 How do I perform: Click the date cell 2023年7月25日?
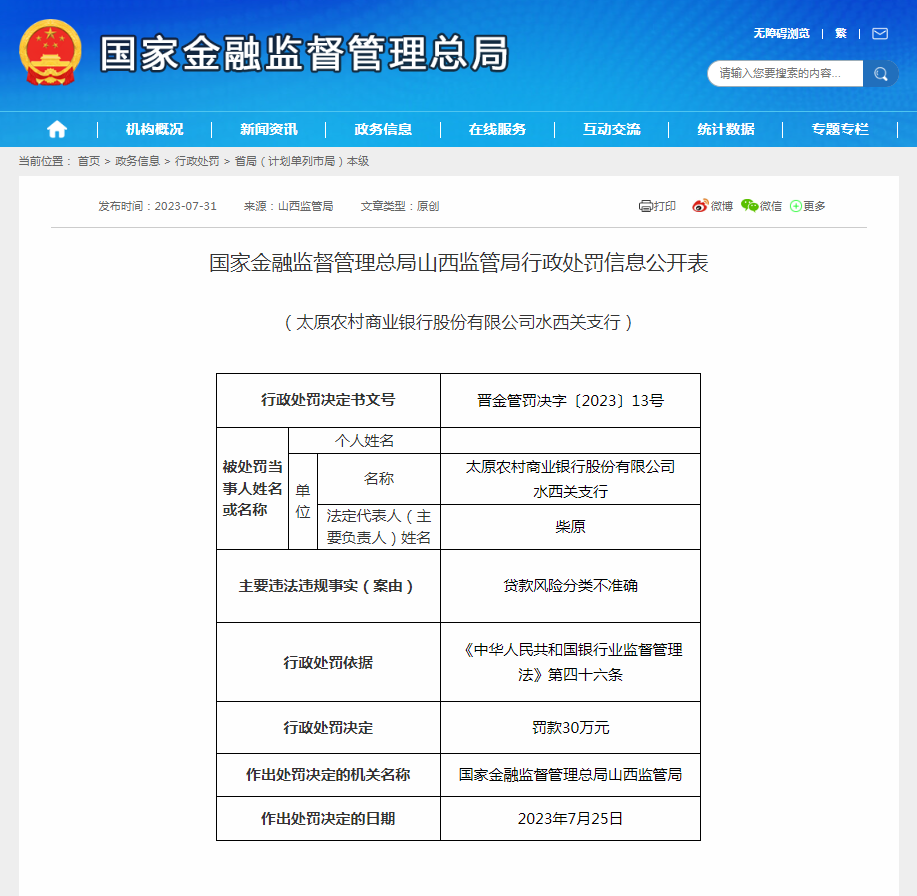570,819
